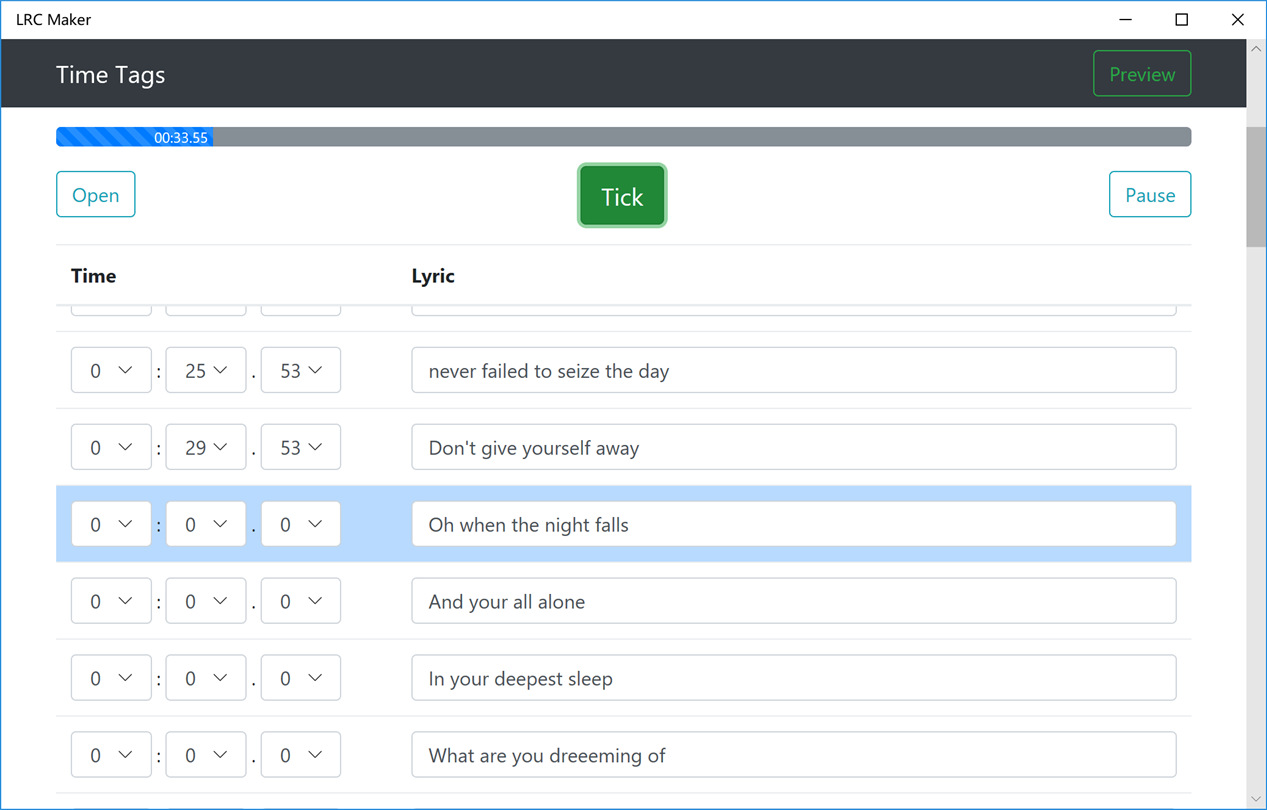Open hundredths dropdown in 'In your deepest sleep' row
This screenshot has width=1267, height=810.
(301, 678)
